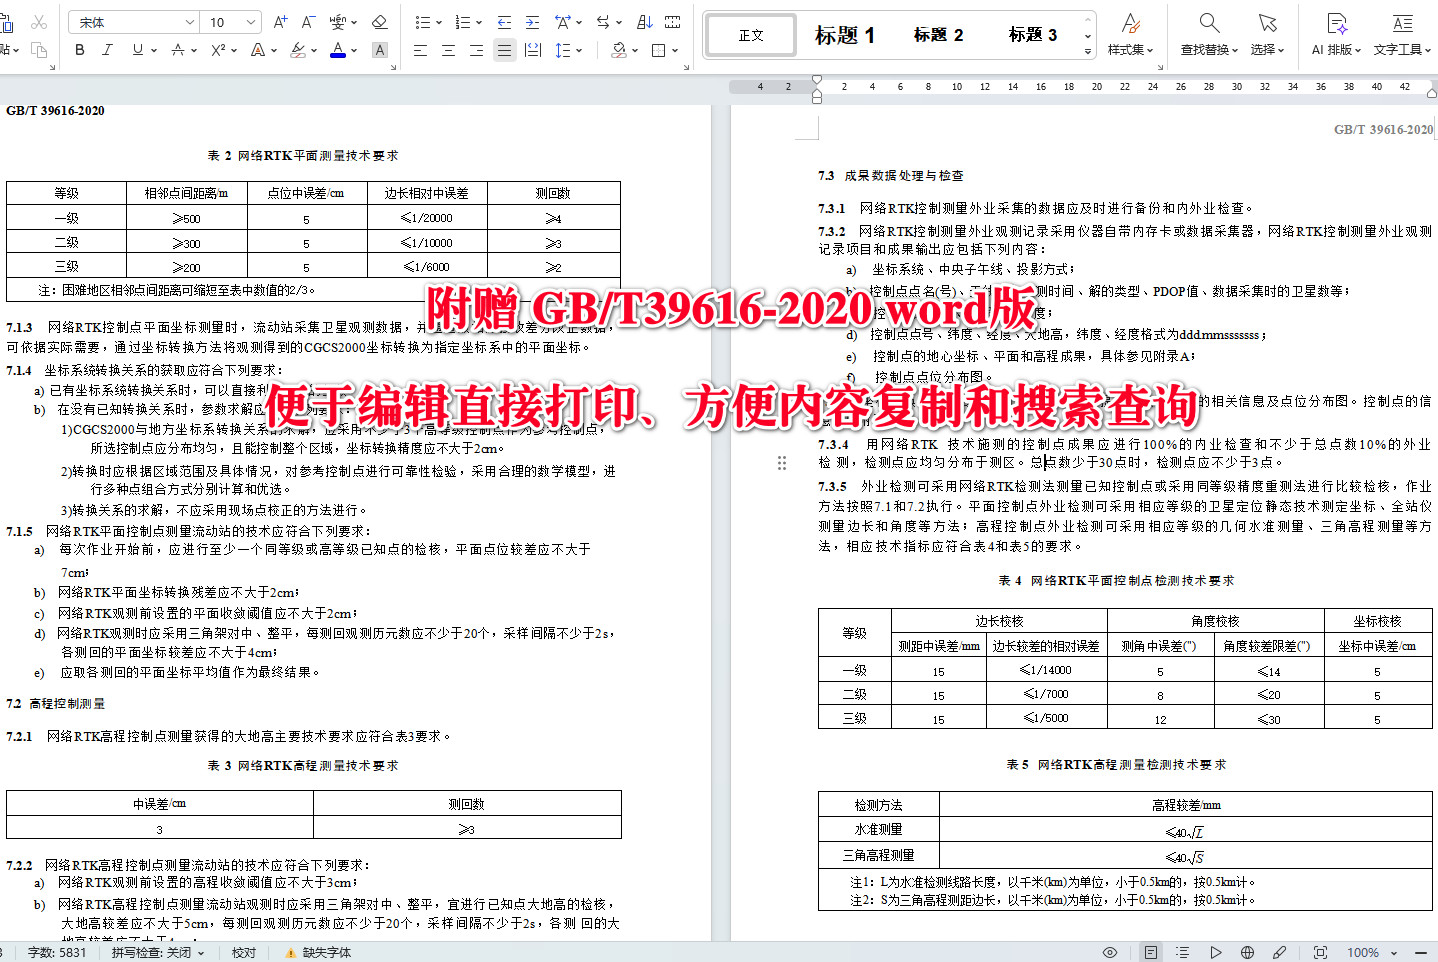The image size is (1438, 962).
Task: Click fit page zoom icon
Action: pyautogui.click(x=1320, y=952)
